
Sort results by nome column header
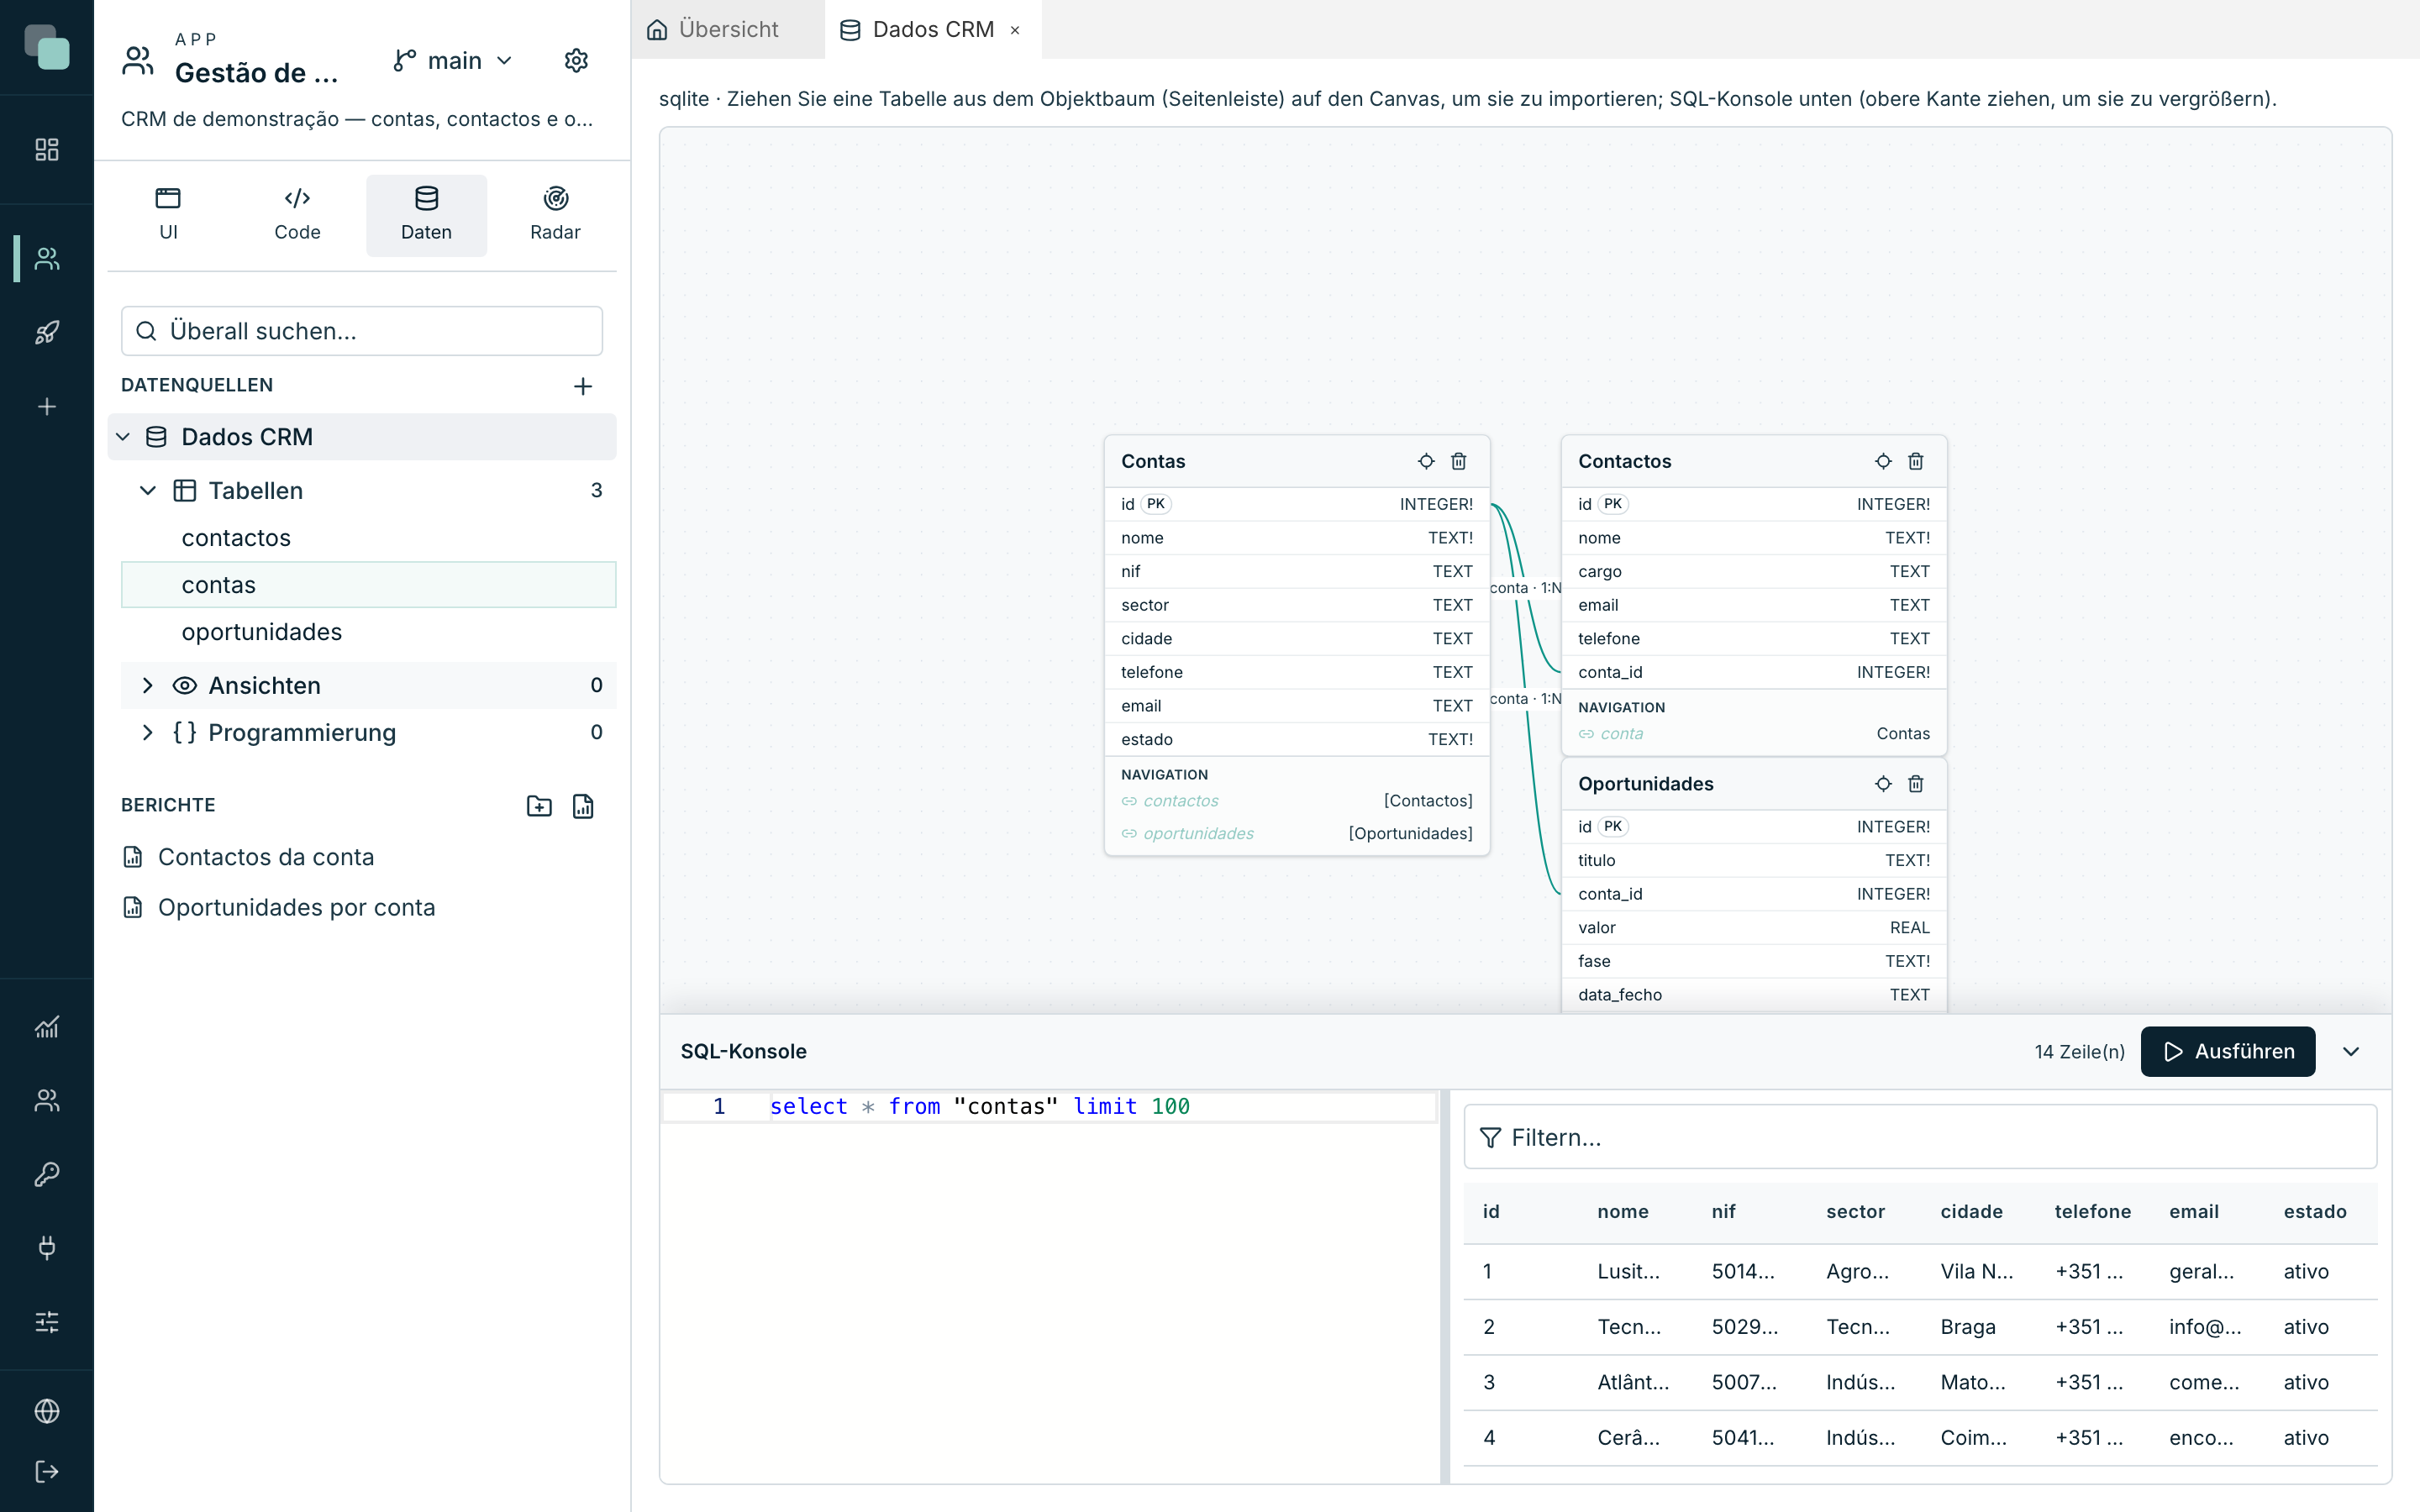1622,1212
